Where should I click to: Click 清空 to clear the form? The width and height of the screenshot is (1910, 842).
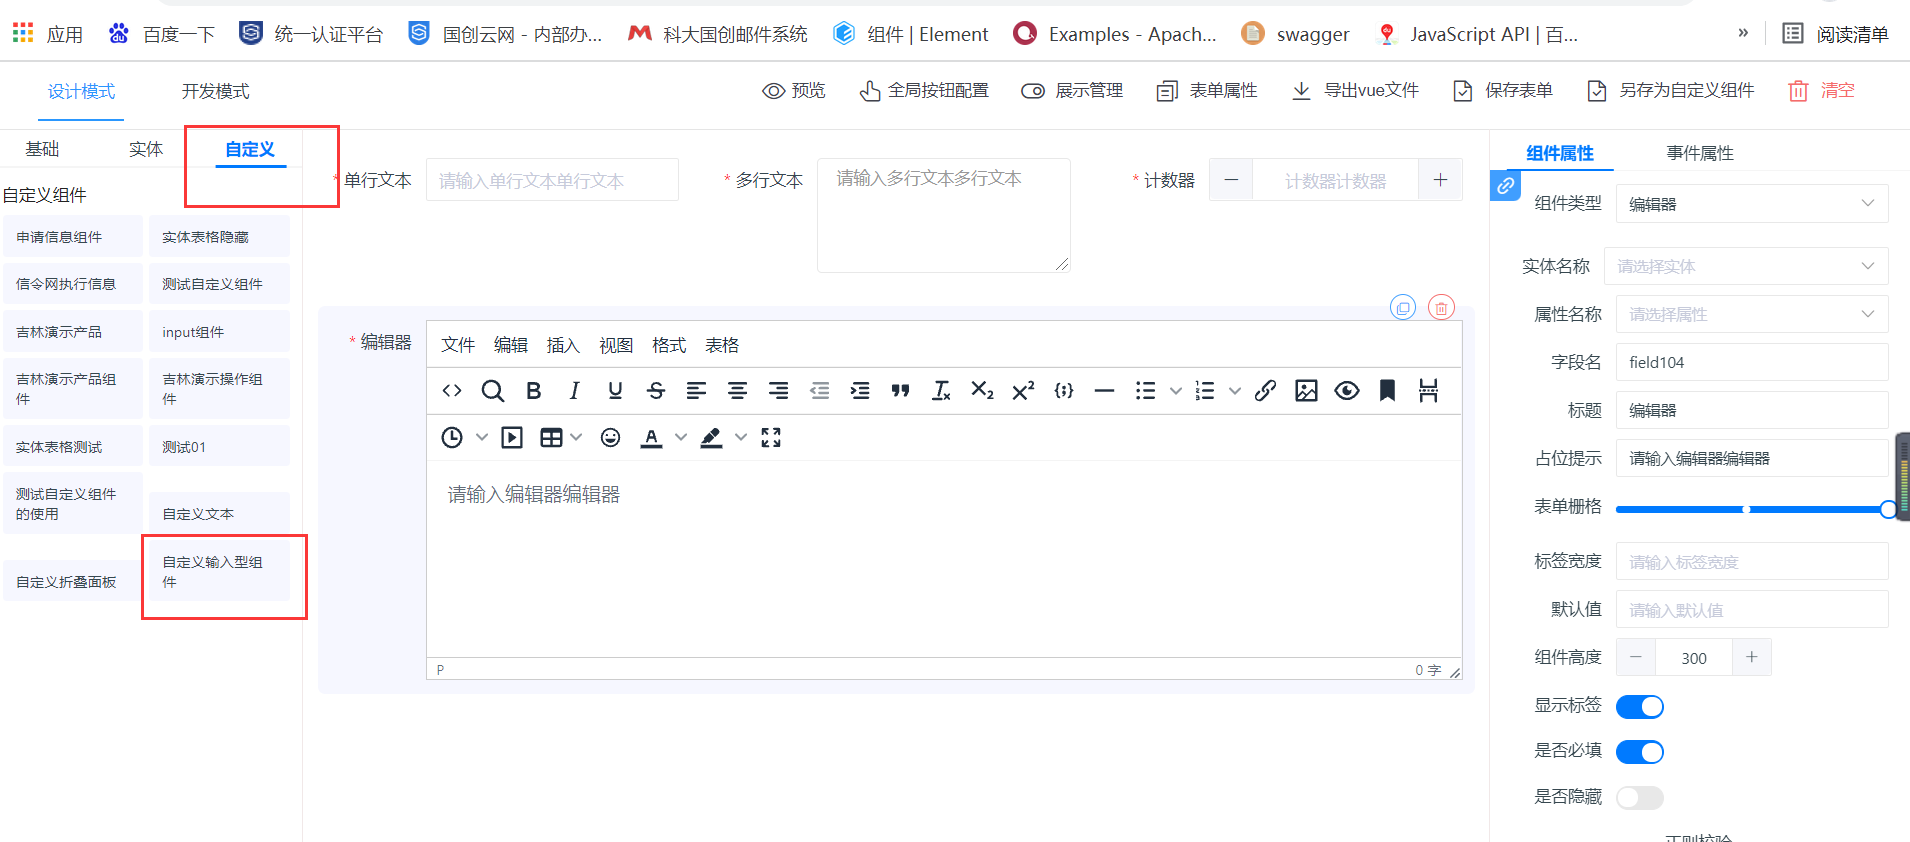pyautogui.click(x=1822, y=91)
